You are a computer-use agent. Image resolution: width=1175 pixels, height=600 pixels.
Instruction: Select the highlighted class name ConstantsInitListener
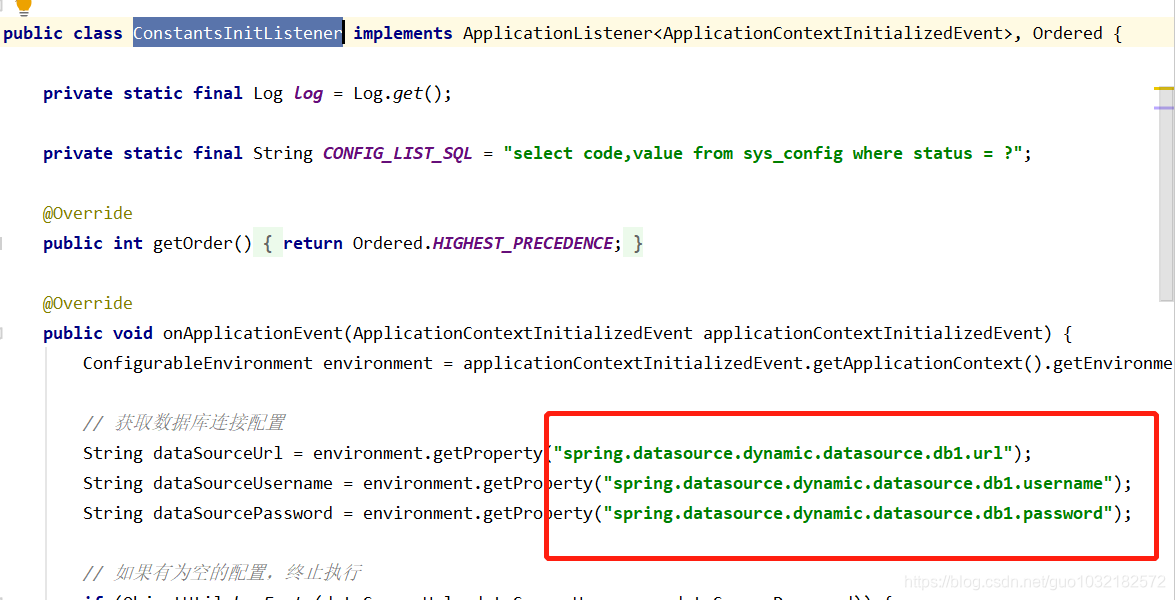coord(237,33)
